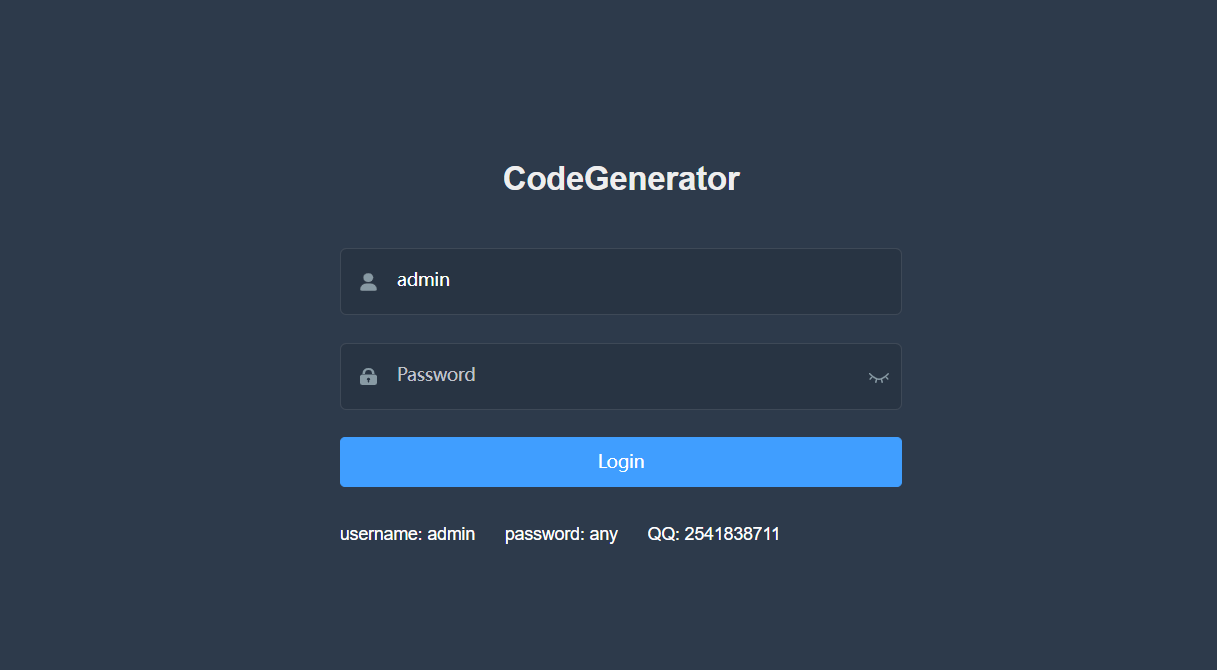Screen dimensions: 1217x670
Task: Click the eye icon at the password field's right edge
Action: click(878, 377)
